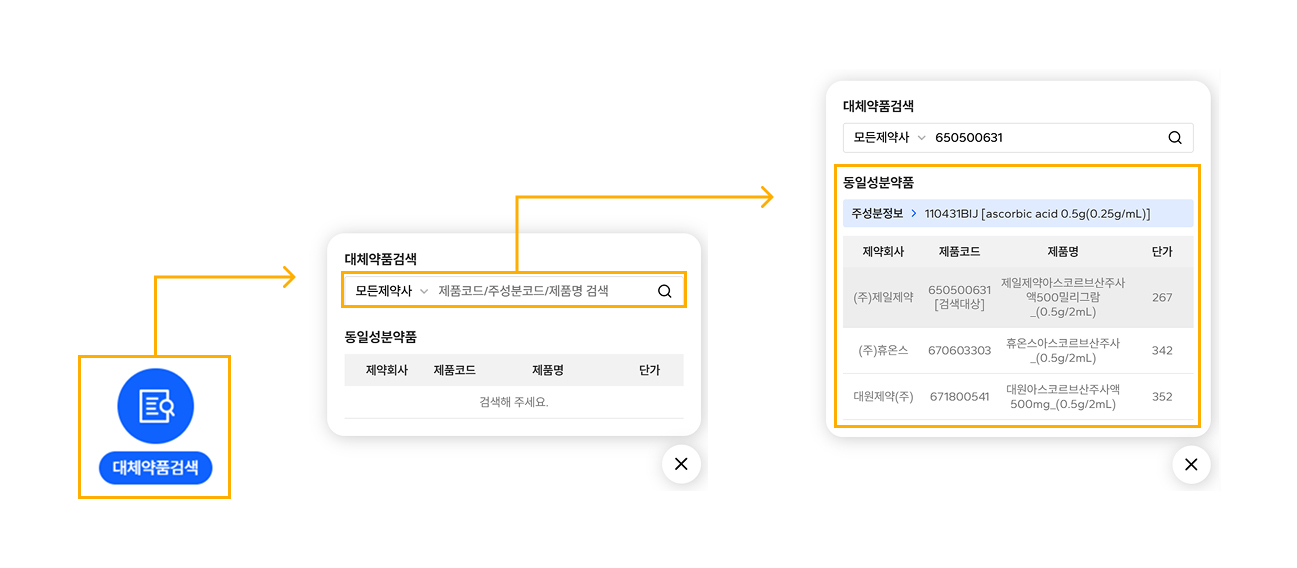Viewport: 1297px width, 568px height.
Task: Close the empty search panel with X
Action: tap(681, 464)
